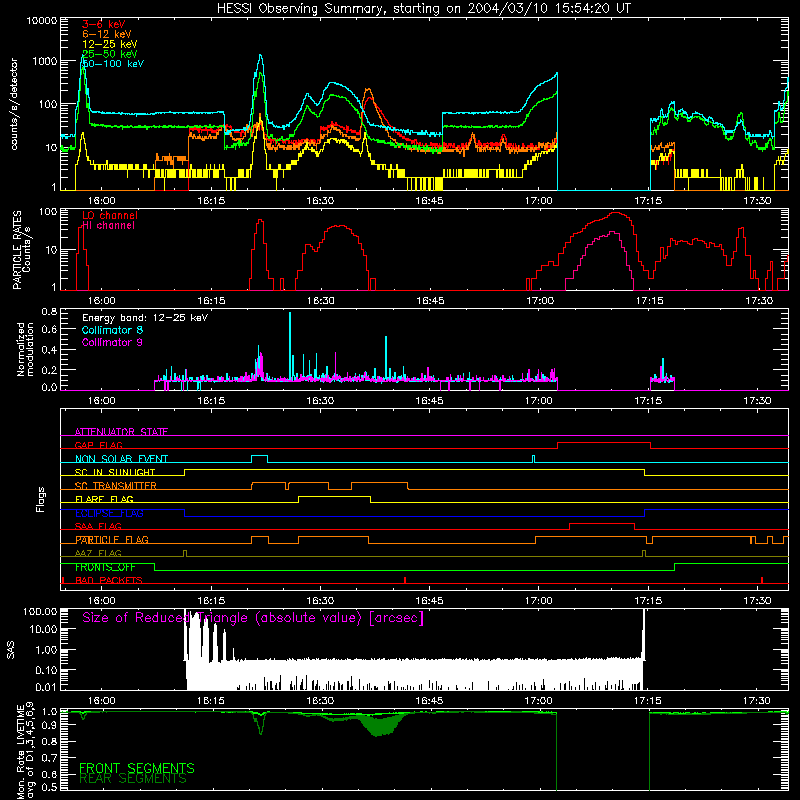Click the NON SOLAR EVENT flag label
Image resolution: width=800 pixels, height=800 pixels.
pyautogui.click(x=121, y=459)
